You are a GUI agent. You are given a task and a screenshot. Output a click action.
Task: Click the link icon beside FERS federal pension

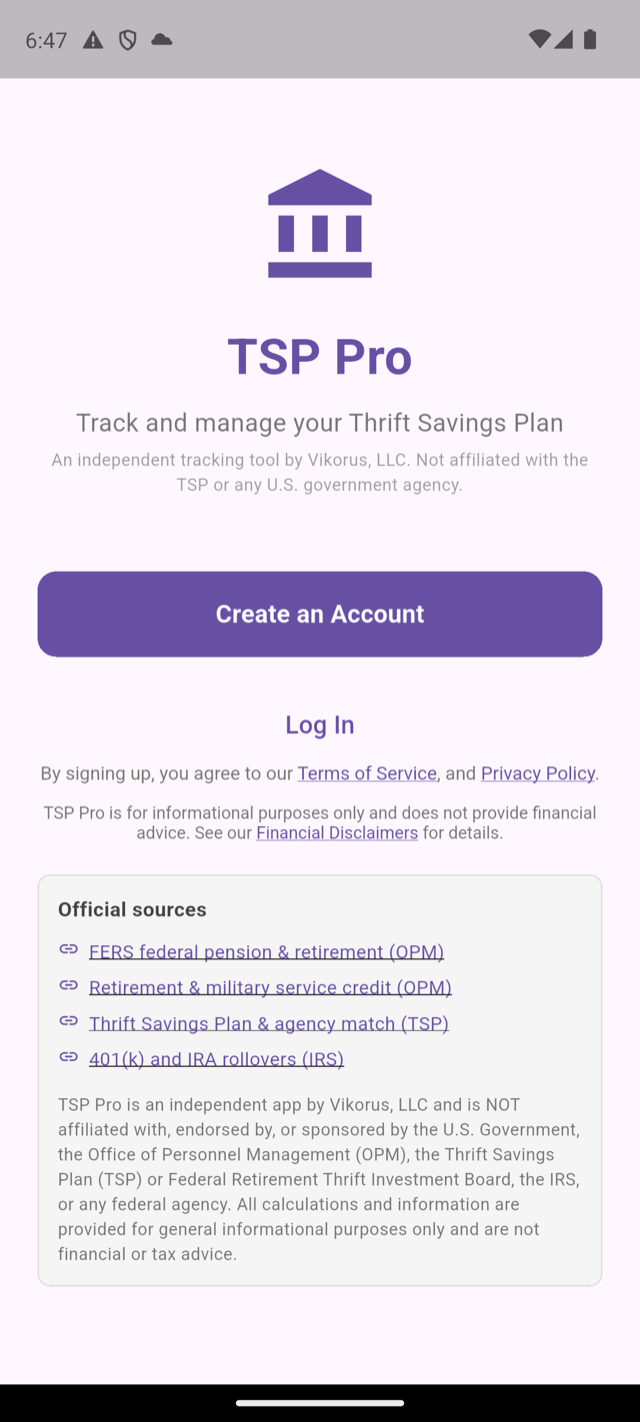coord(68,949)
